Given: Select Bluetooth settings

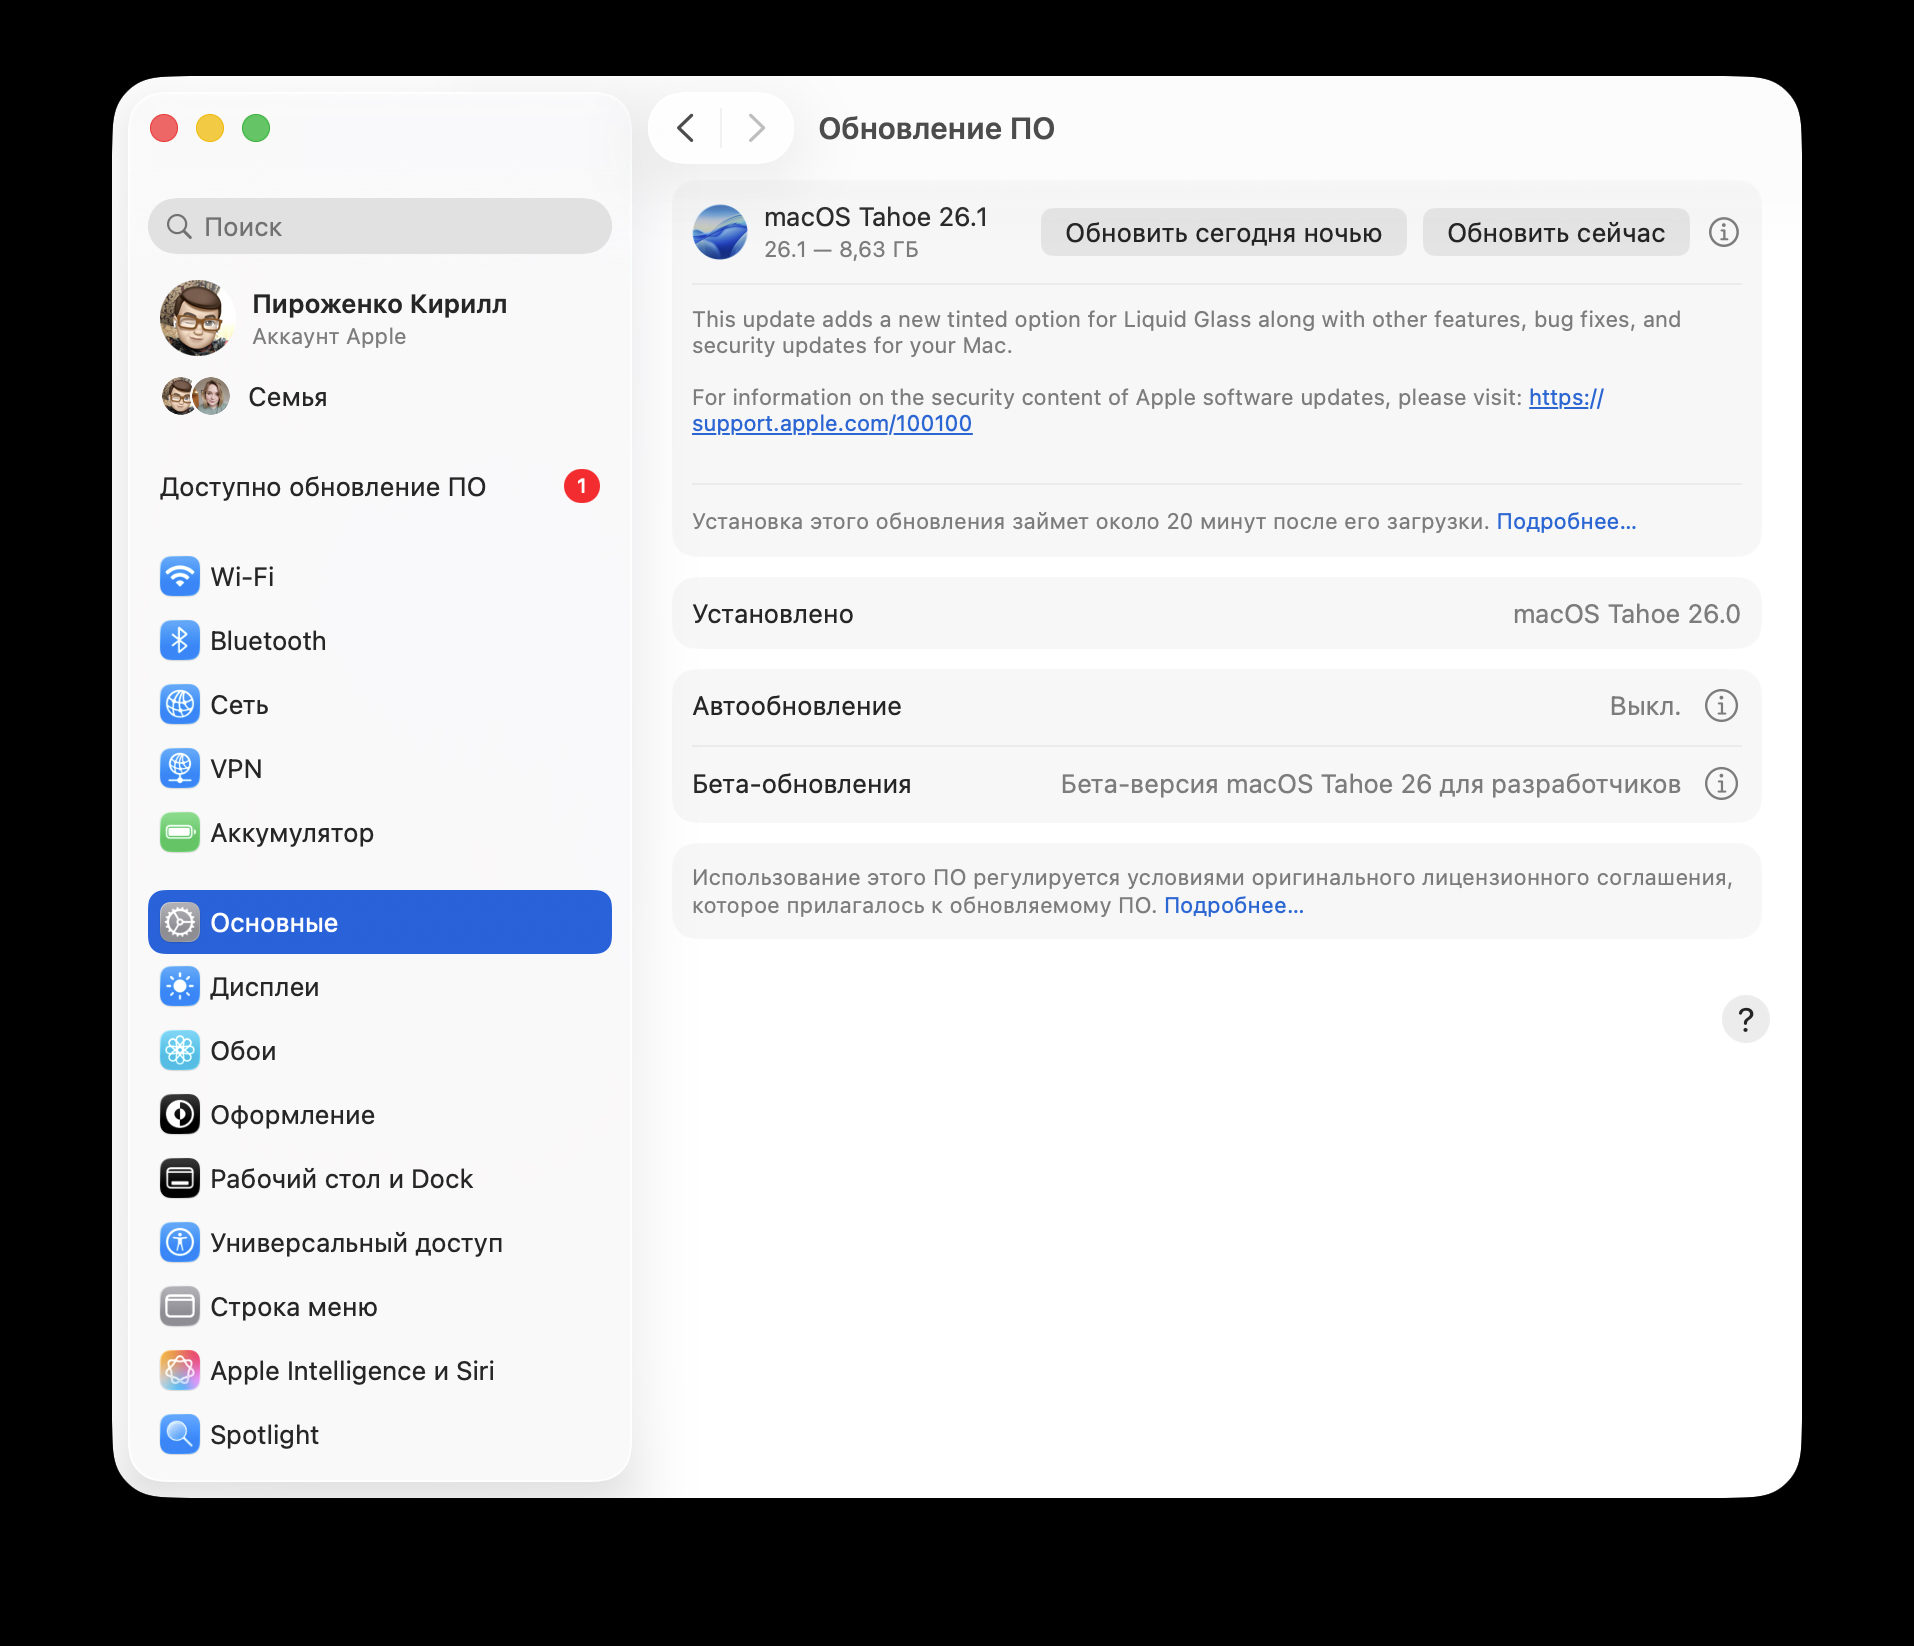Looking at the screenshot, I should click(x=268, y=640).
